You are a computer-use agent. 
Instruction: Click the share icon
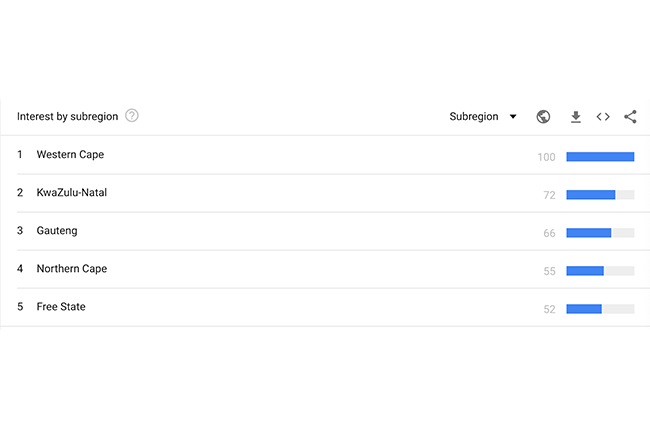point(630,117)
